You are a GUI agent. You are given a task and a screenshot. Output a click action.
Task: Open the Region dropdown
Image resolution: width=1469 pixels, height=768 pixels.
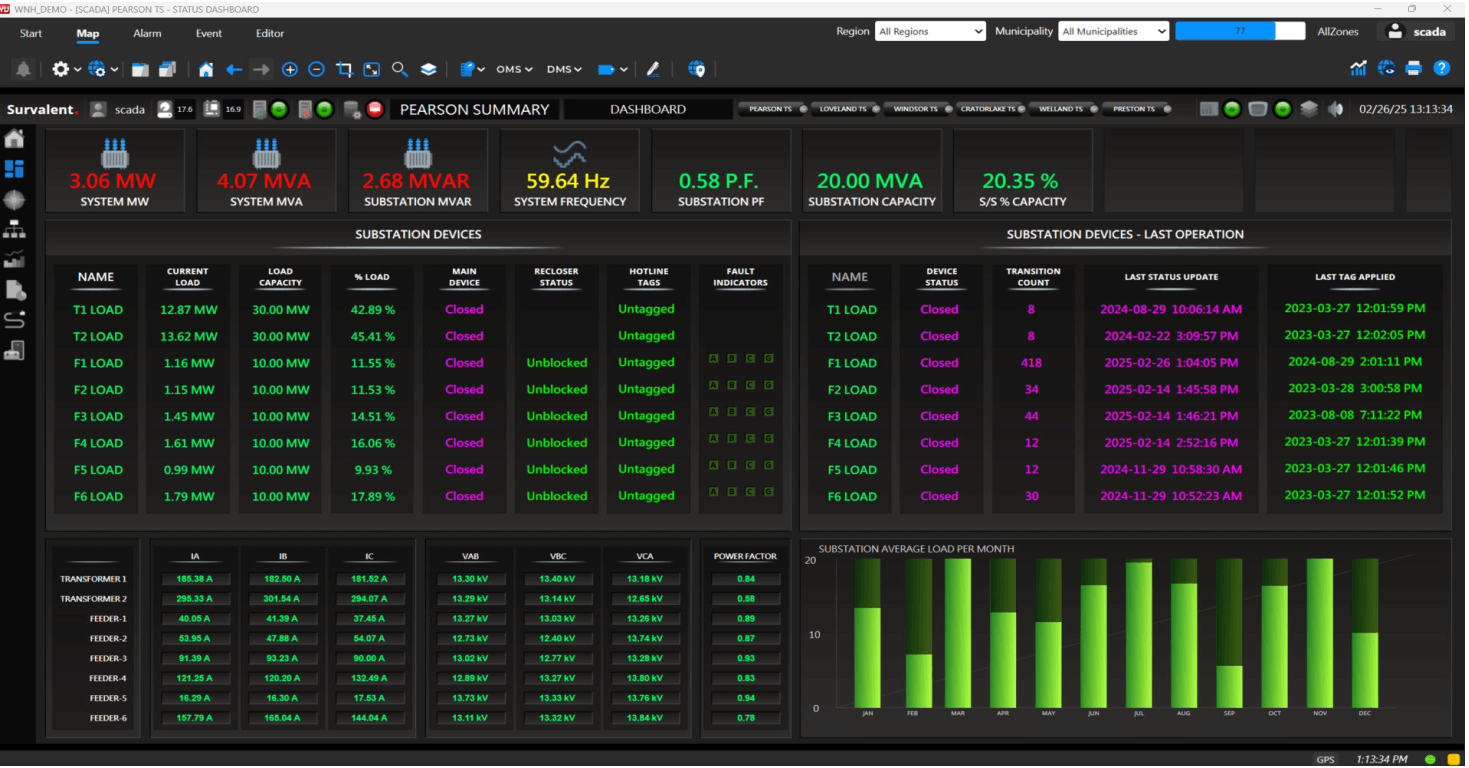930,32
